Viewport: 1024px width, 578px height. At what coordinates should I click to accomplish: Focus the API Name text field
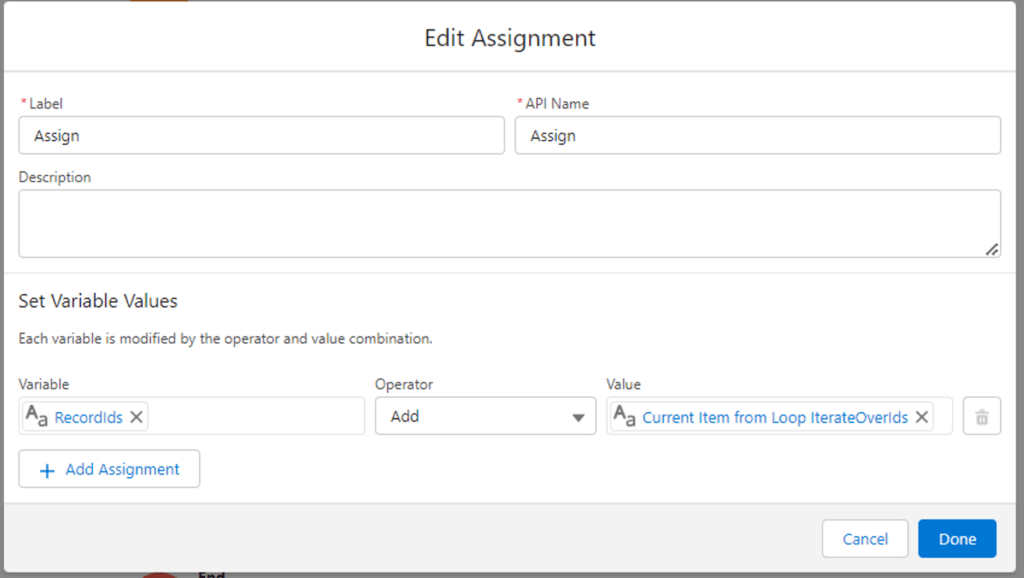(x=758, y=135)
